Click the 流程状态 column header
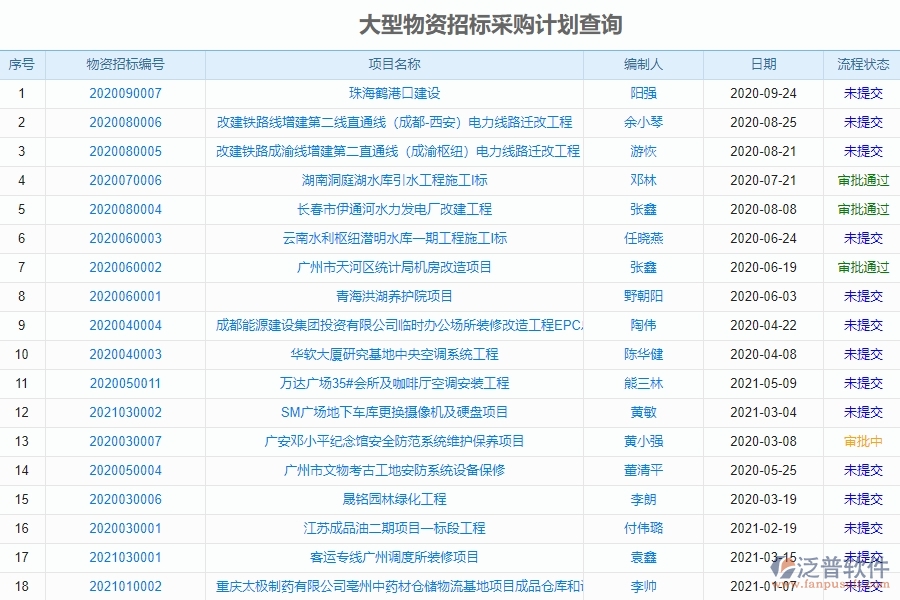The height and width of the screenshot is (600, 900). pos(861,64)
